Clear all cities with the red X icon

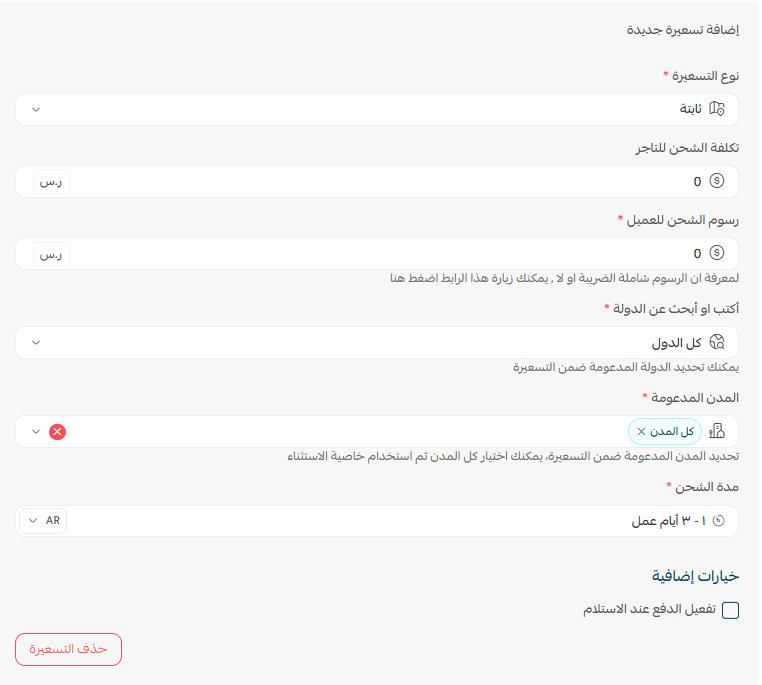point(57,431)
